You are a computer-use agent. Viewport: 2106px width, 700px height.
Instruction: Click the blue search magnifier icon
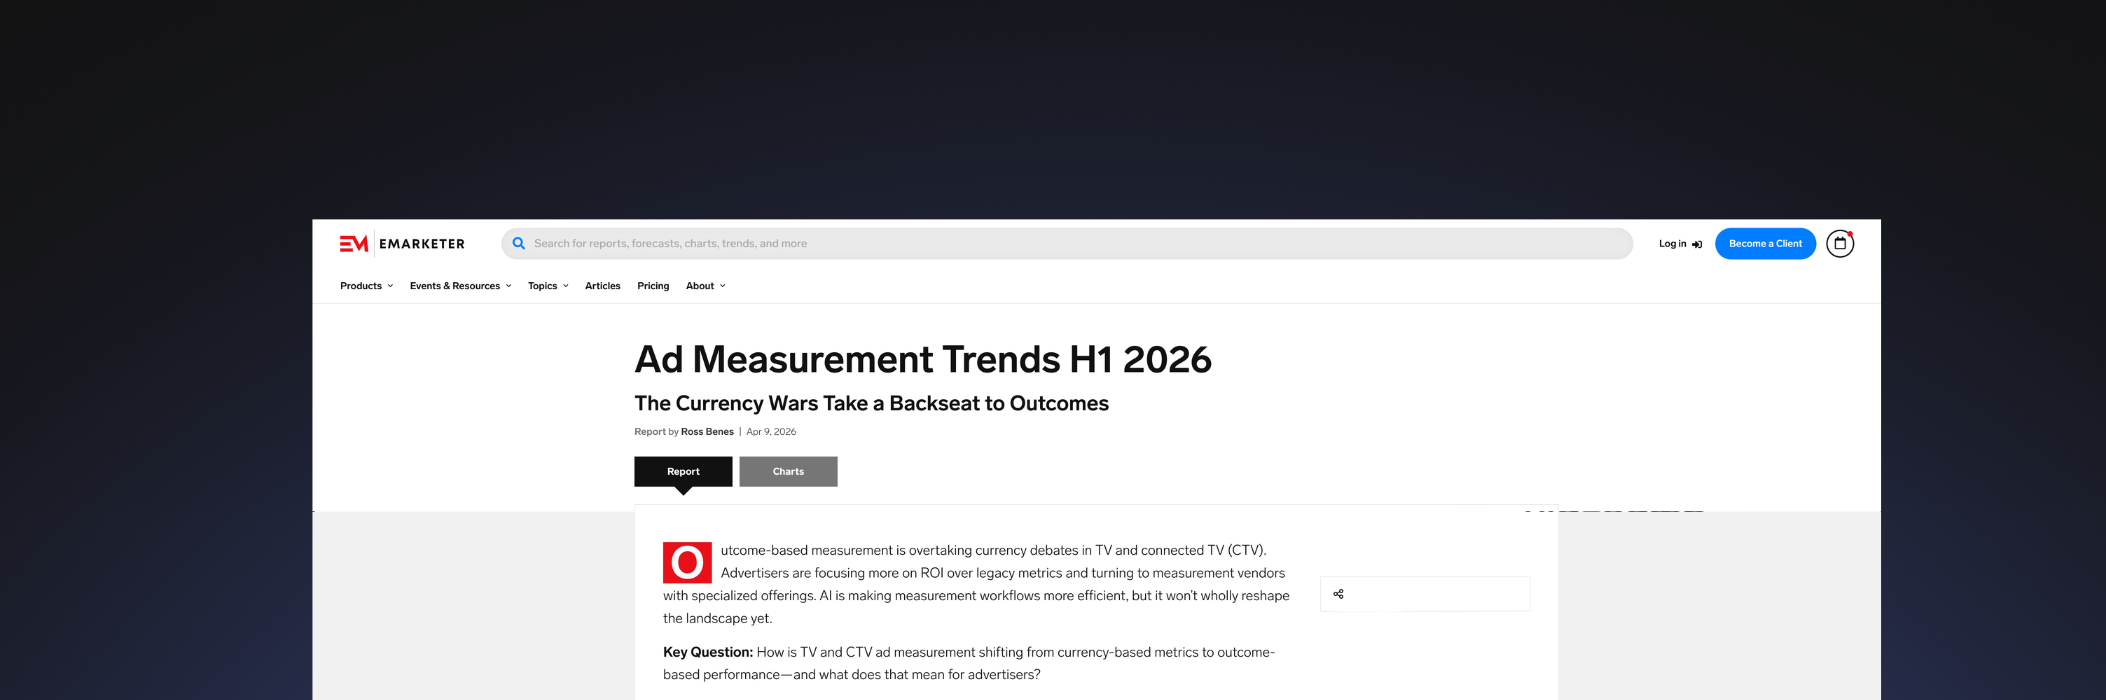[x=518, y=244]
